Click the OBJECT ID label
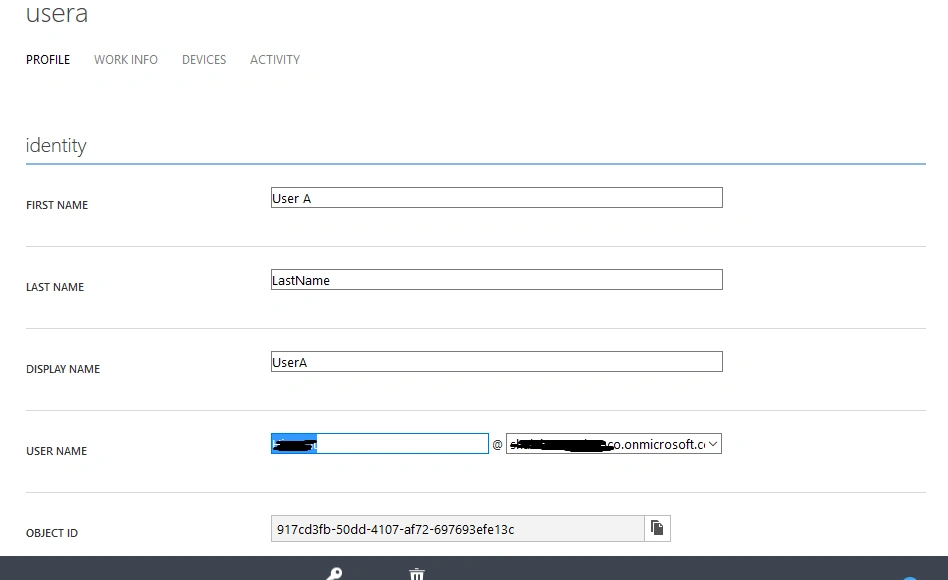The width and height of the screenshot is (948, 580). (x=52, y=533)
